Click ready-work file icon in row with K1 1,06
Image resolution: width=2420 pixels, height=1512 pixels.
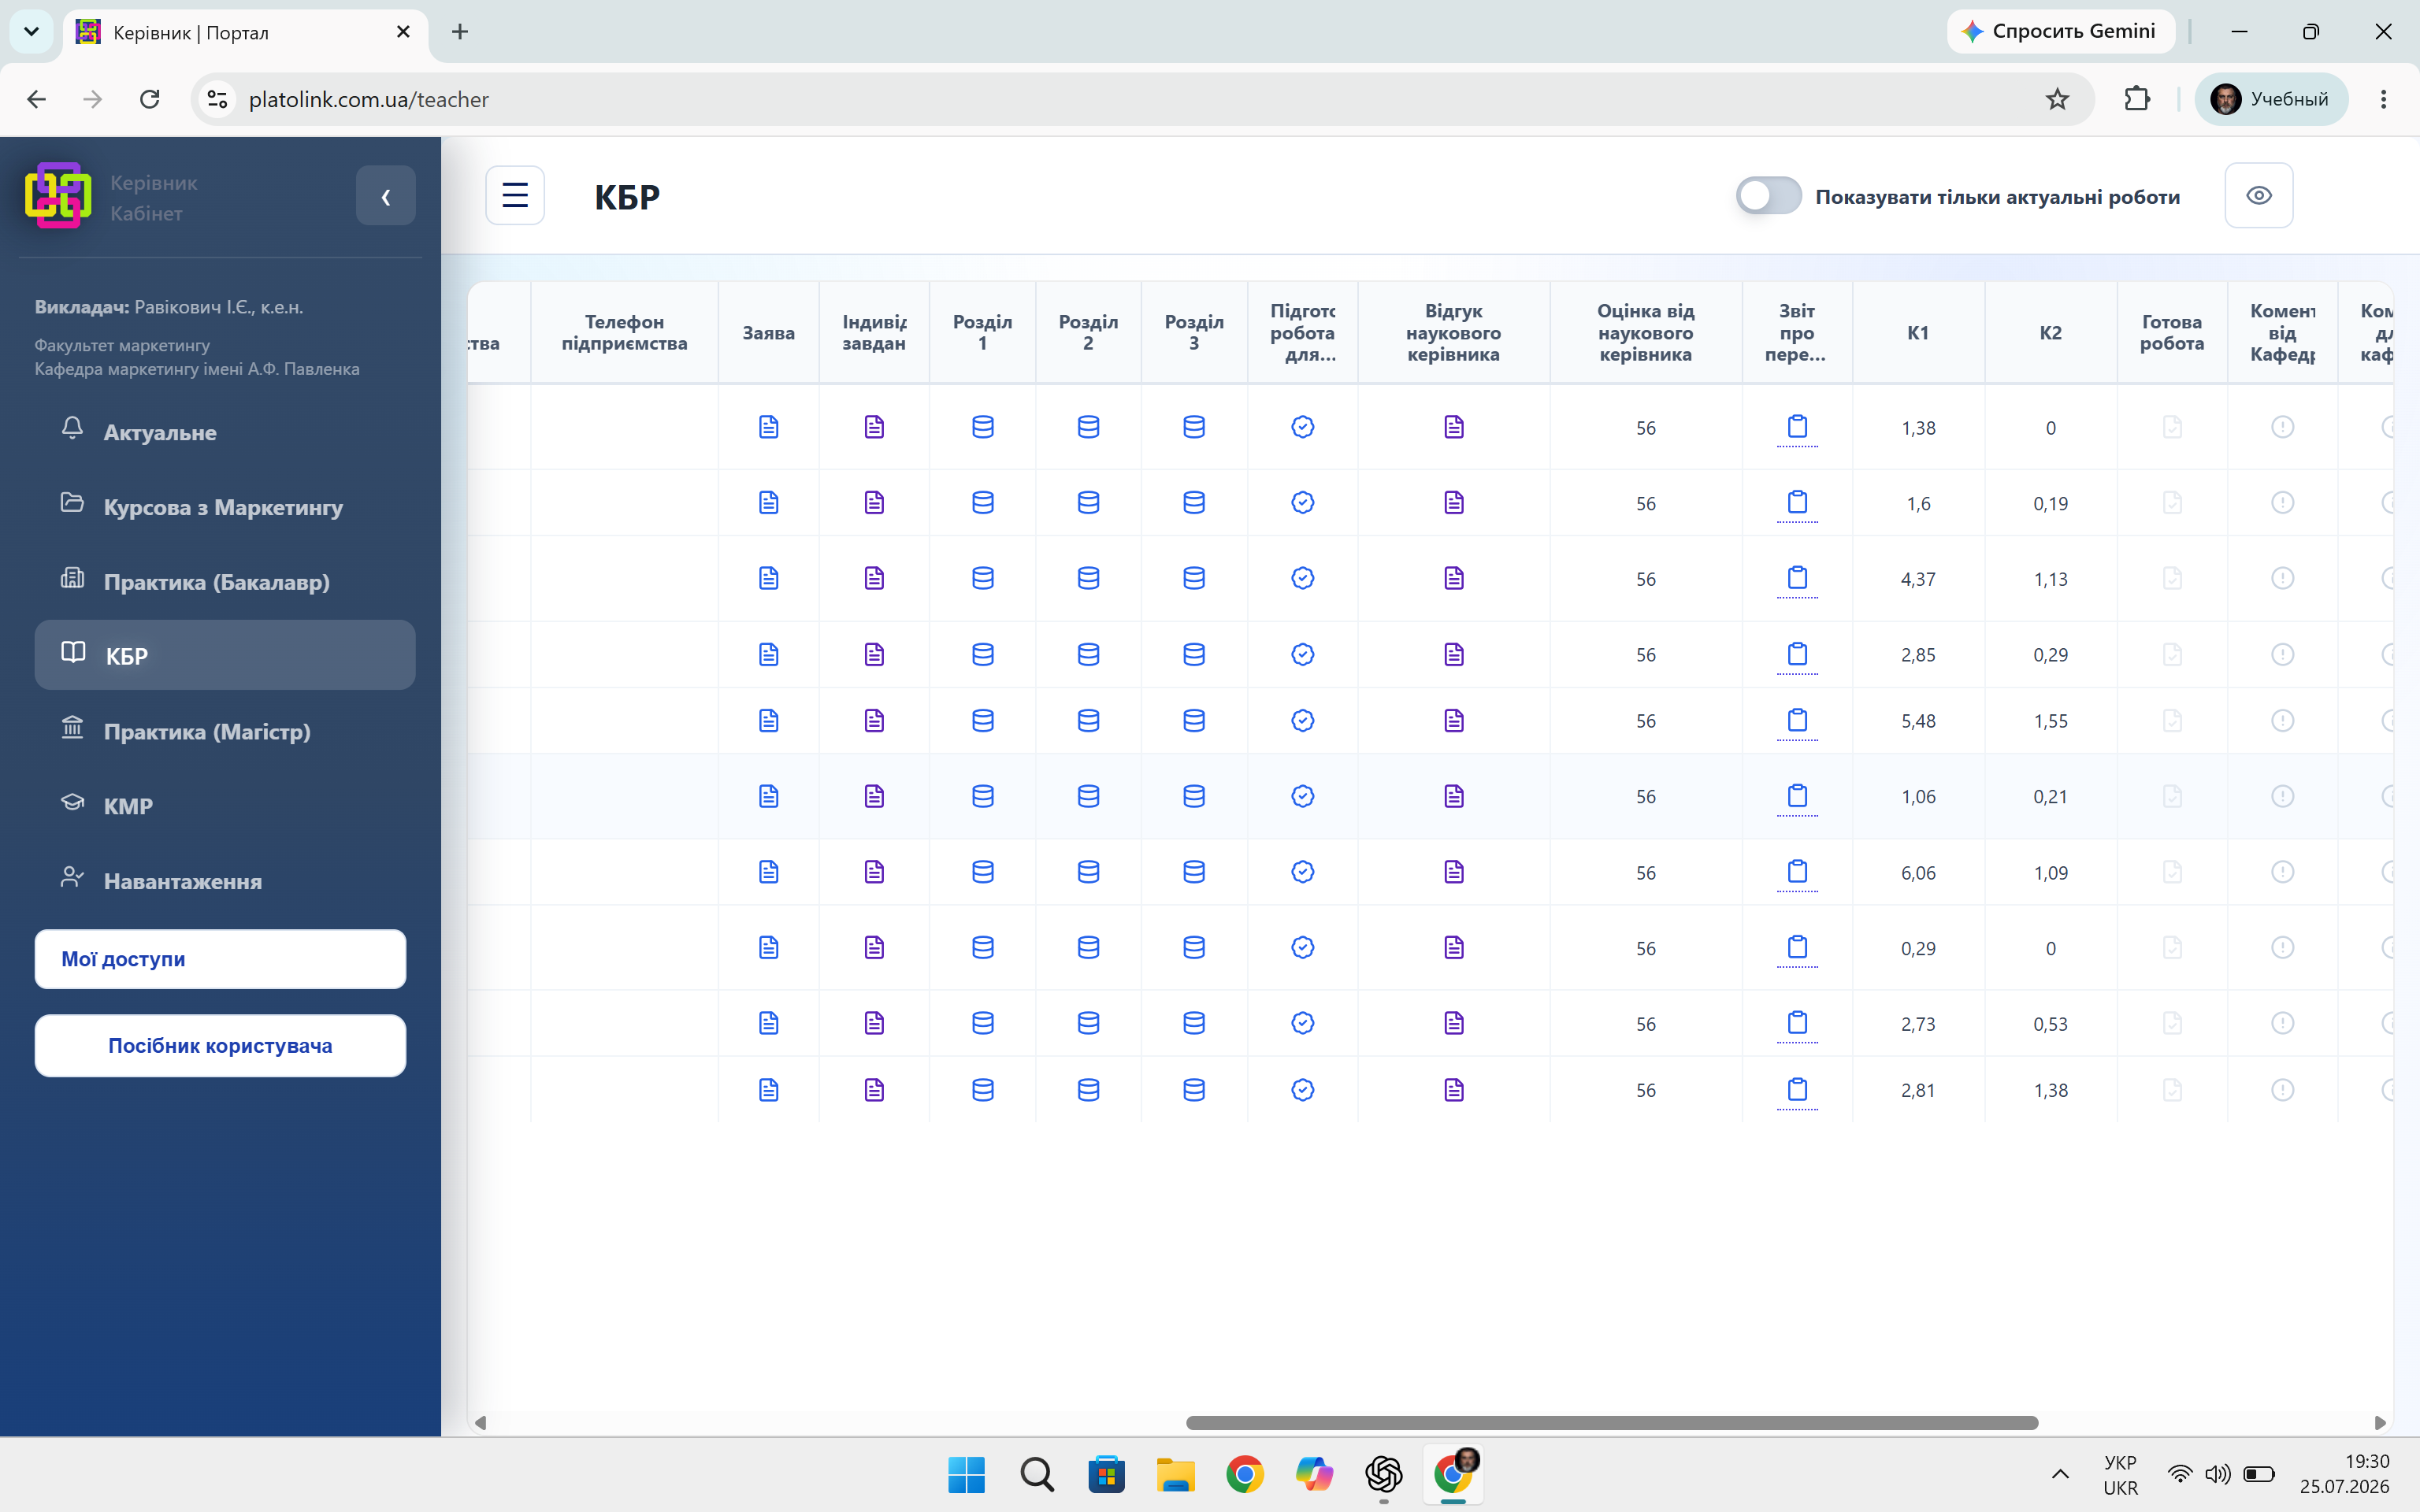coord(2172,796)
